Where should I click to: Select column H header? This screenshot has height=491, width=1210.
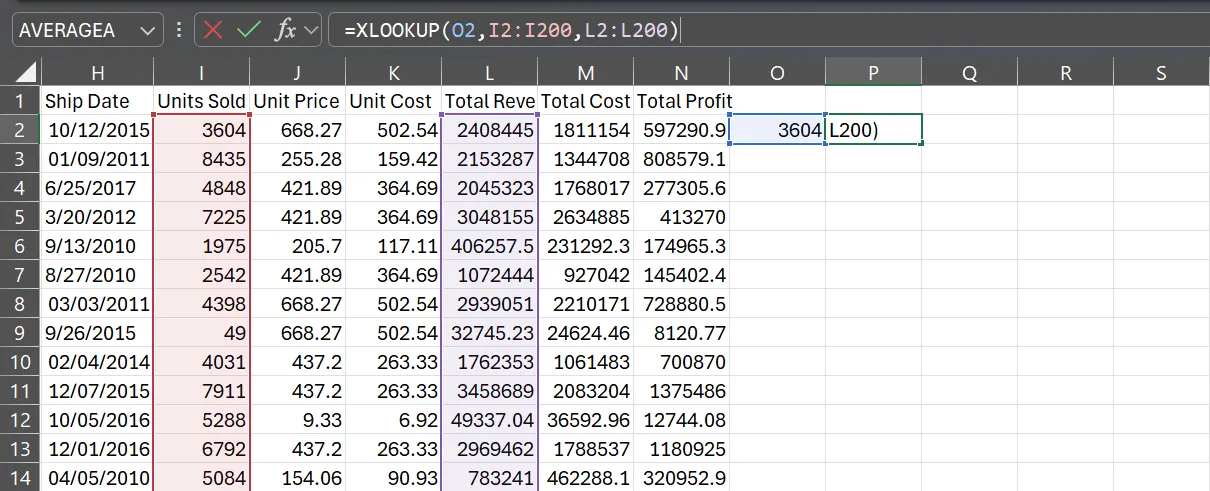pos(97,72)
